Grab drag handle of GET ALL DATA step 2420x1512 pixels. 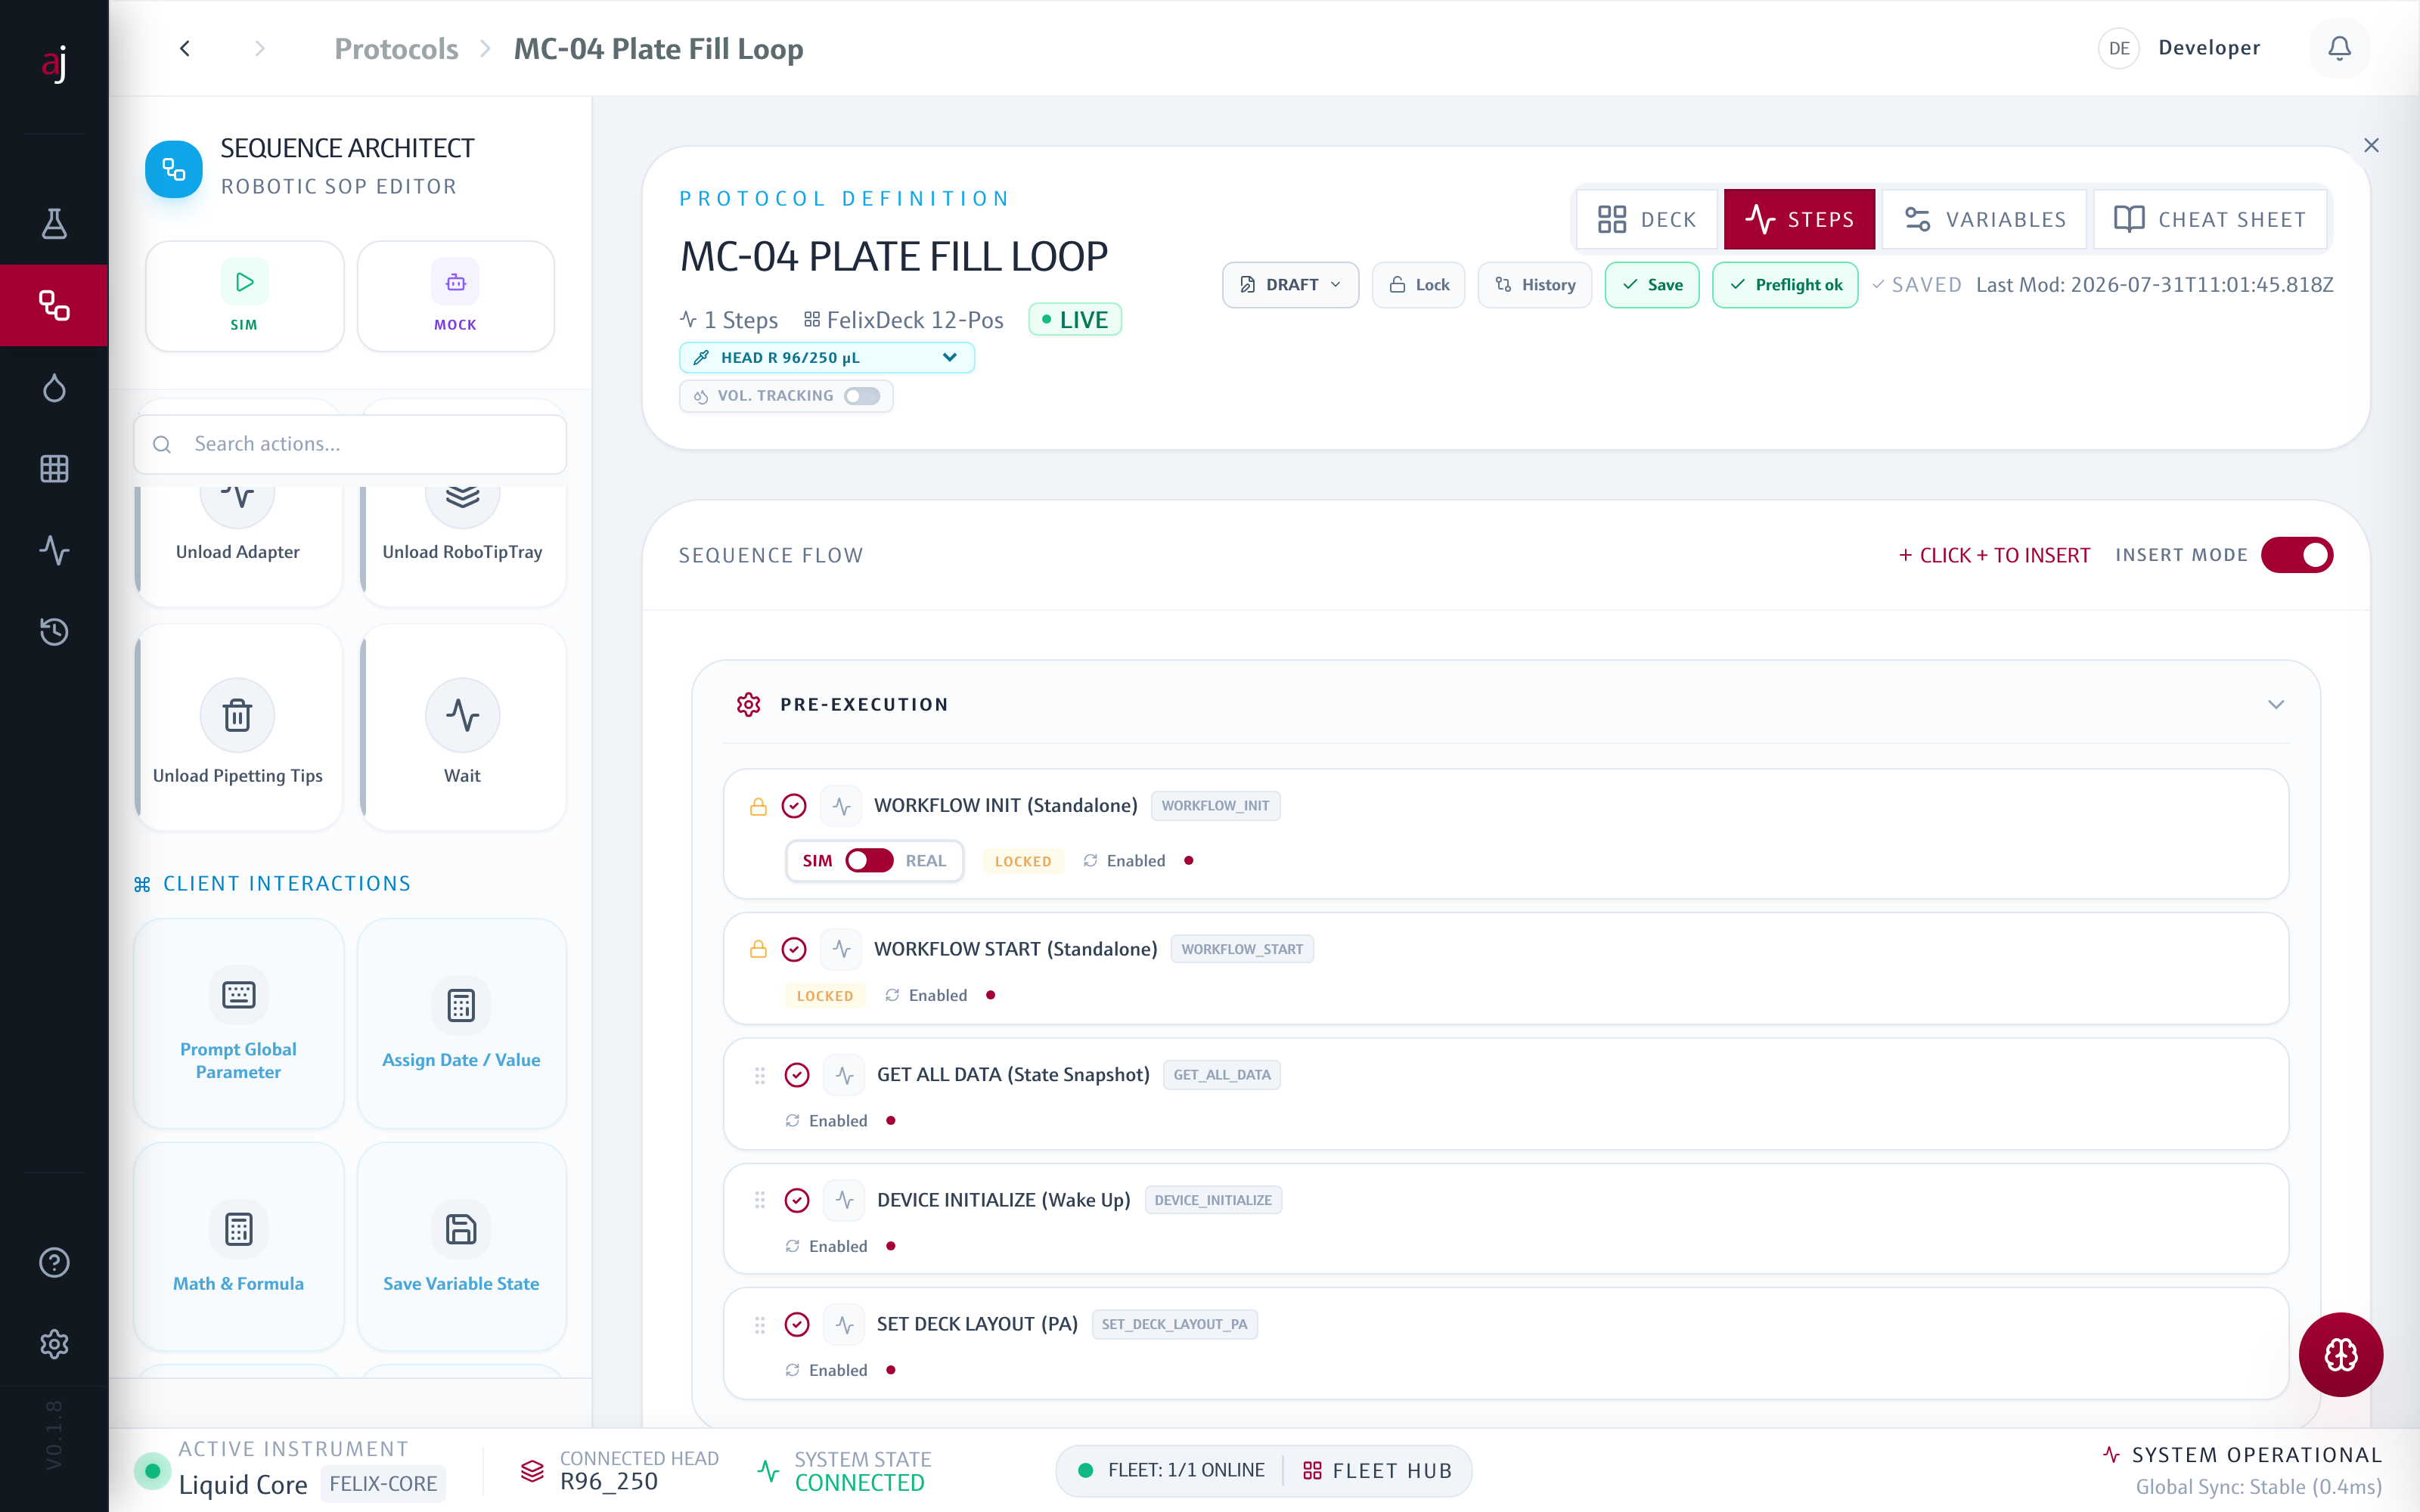[760, 1075]
